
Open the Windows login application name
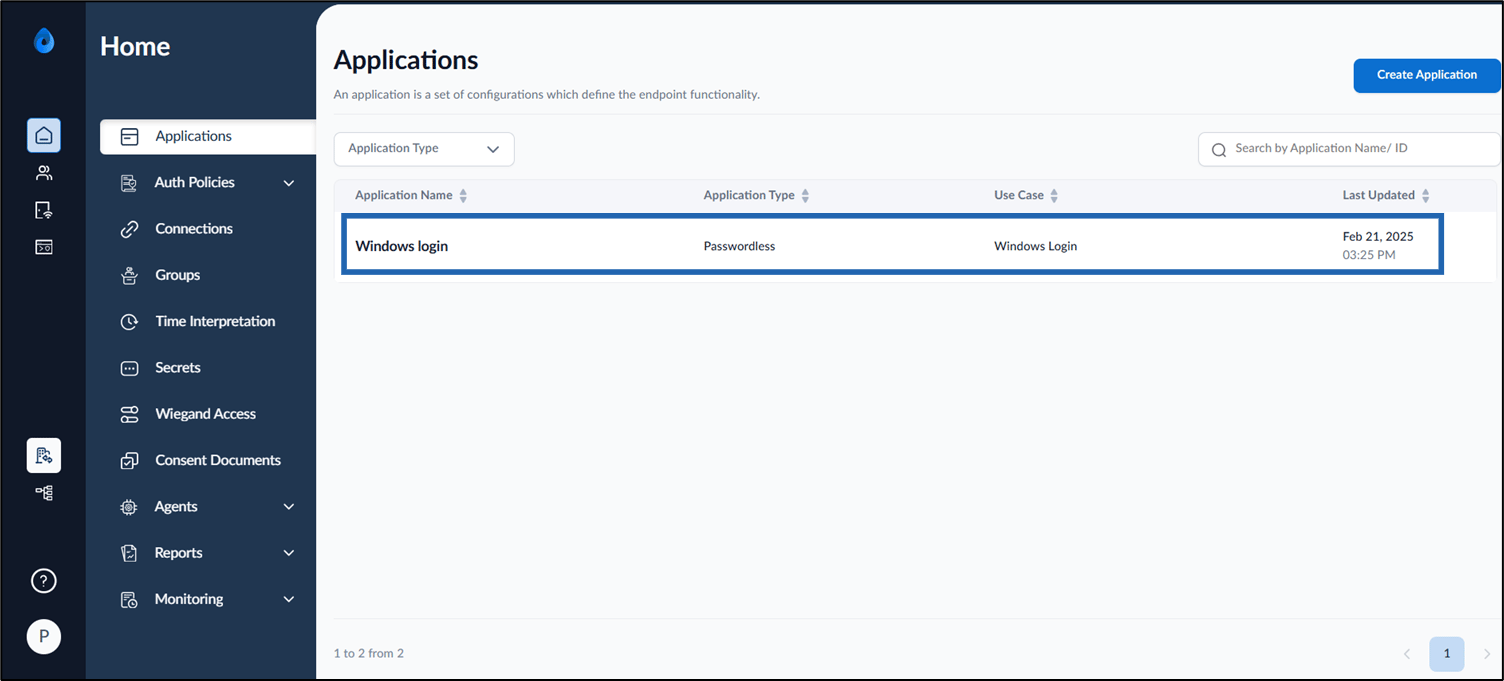[401, 246]
